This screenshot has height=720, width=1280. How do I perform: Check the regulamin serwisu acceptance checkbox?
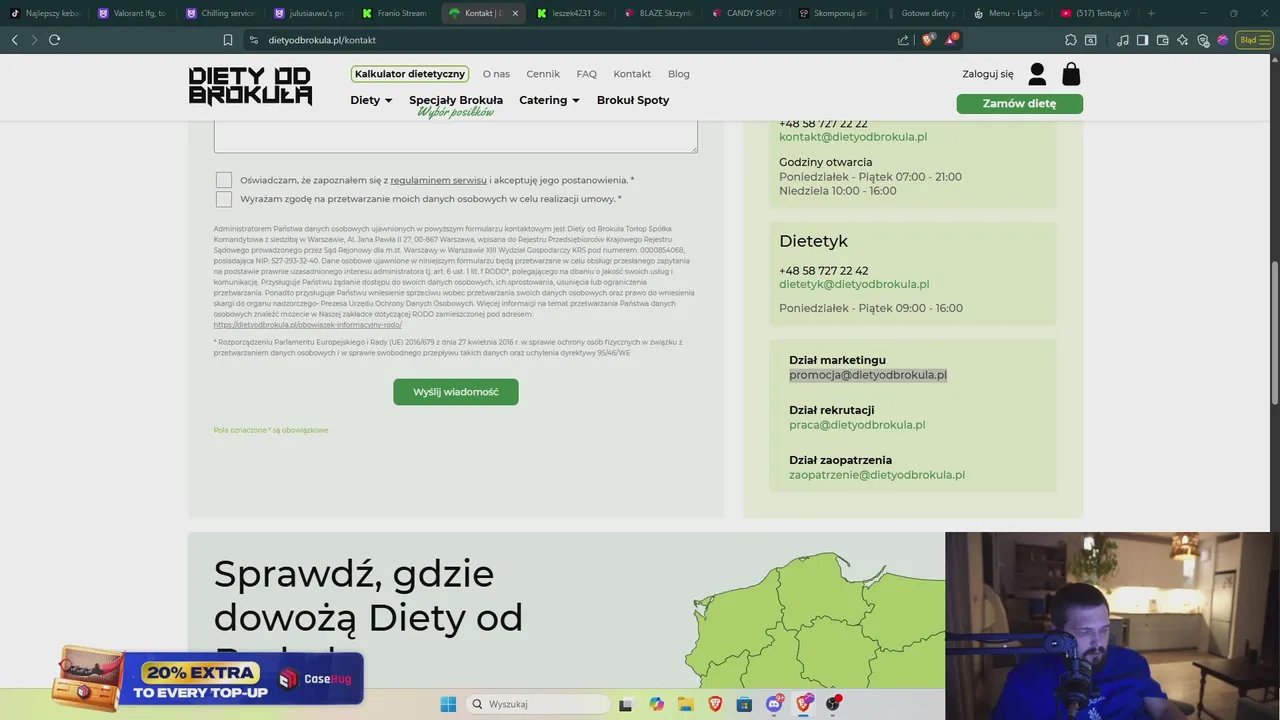pos(224,180)
